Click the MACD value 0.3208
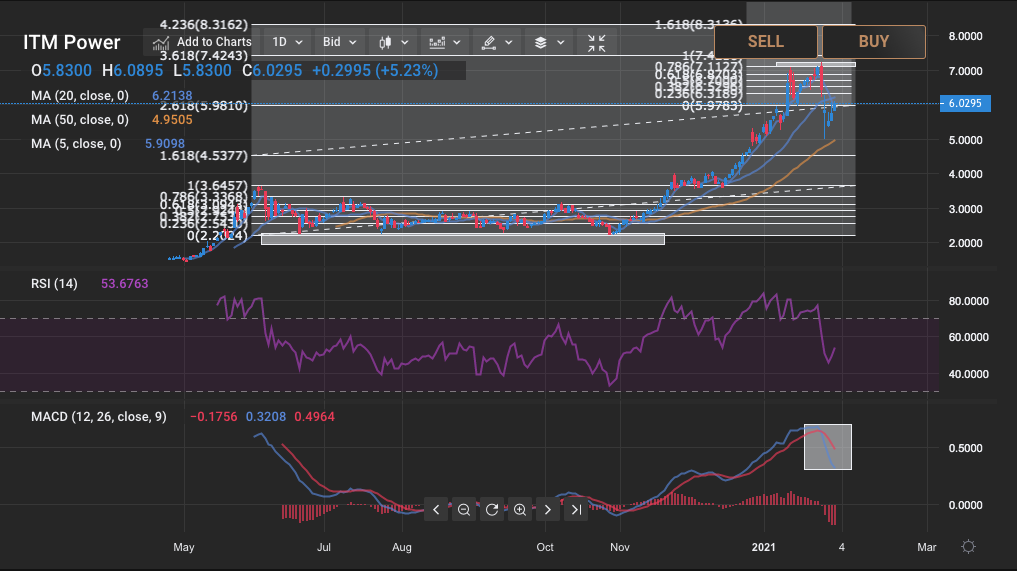 tap(266, 417)
